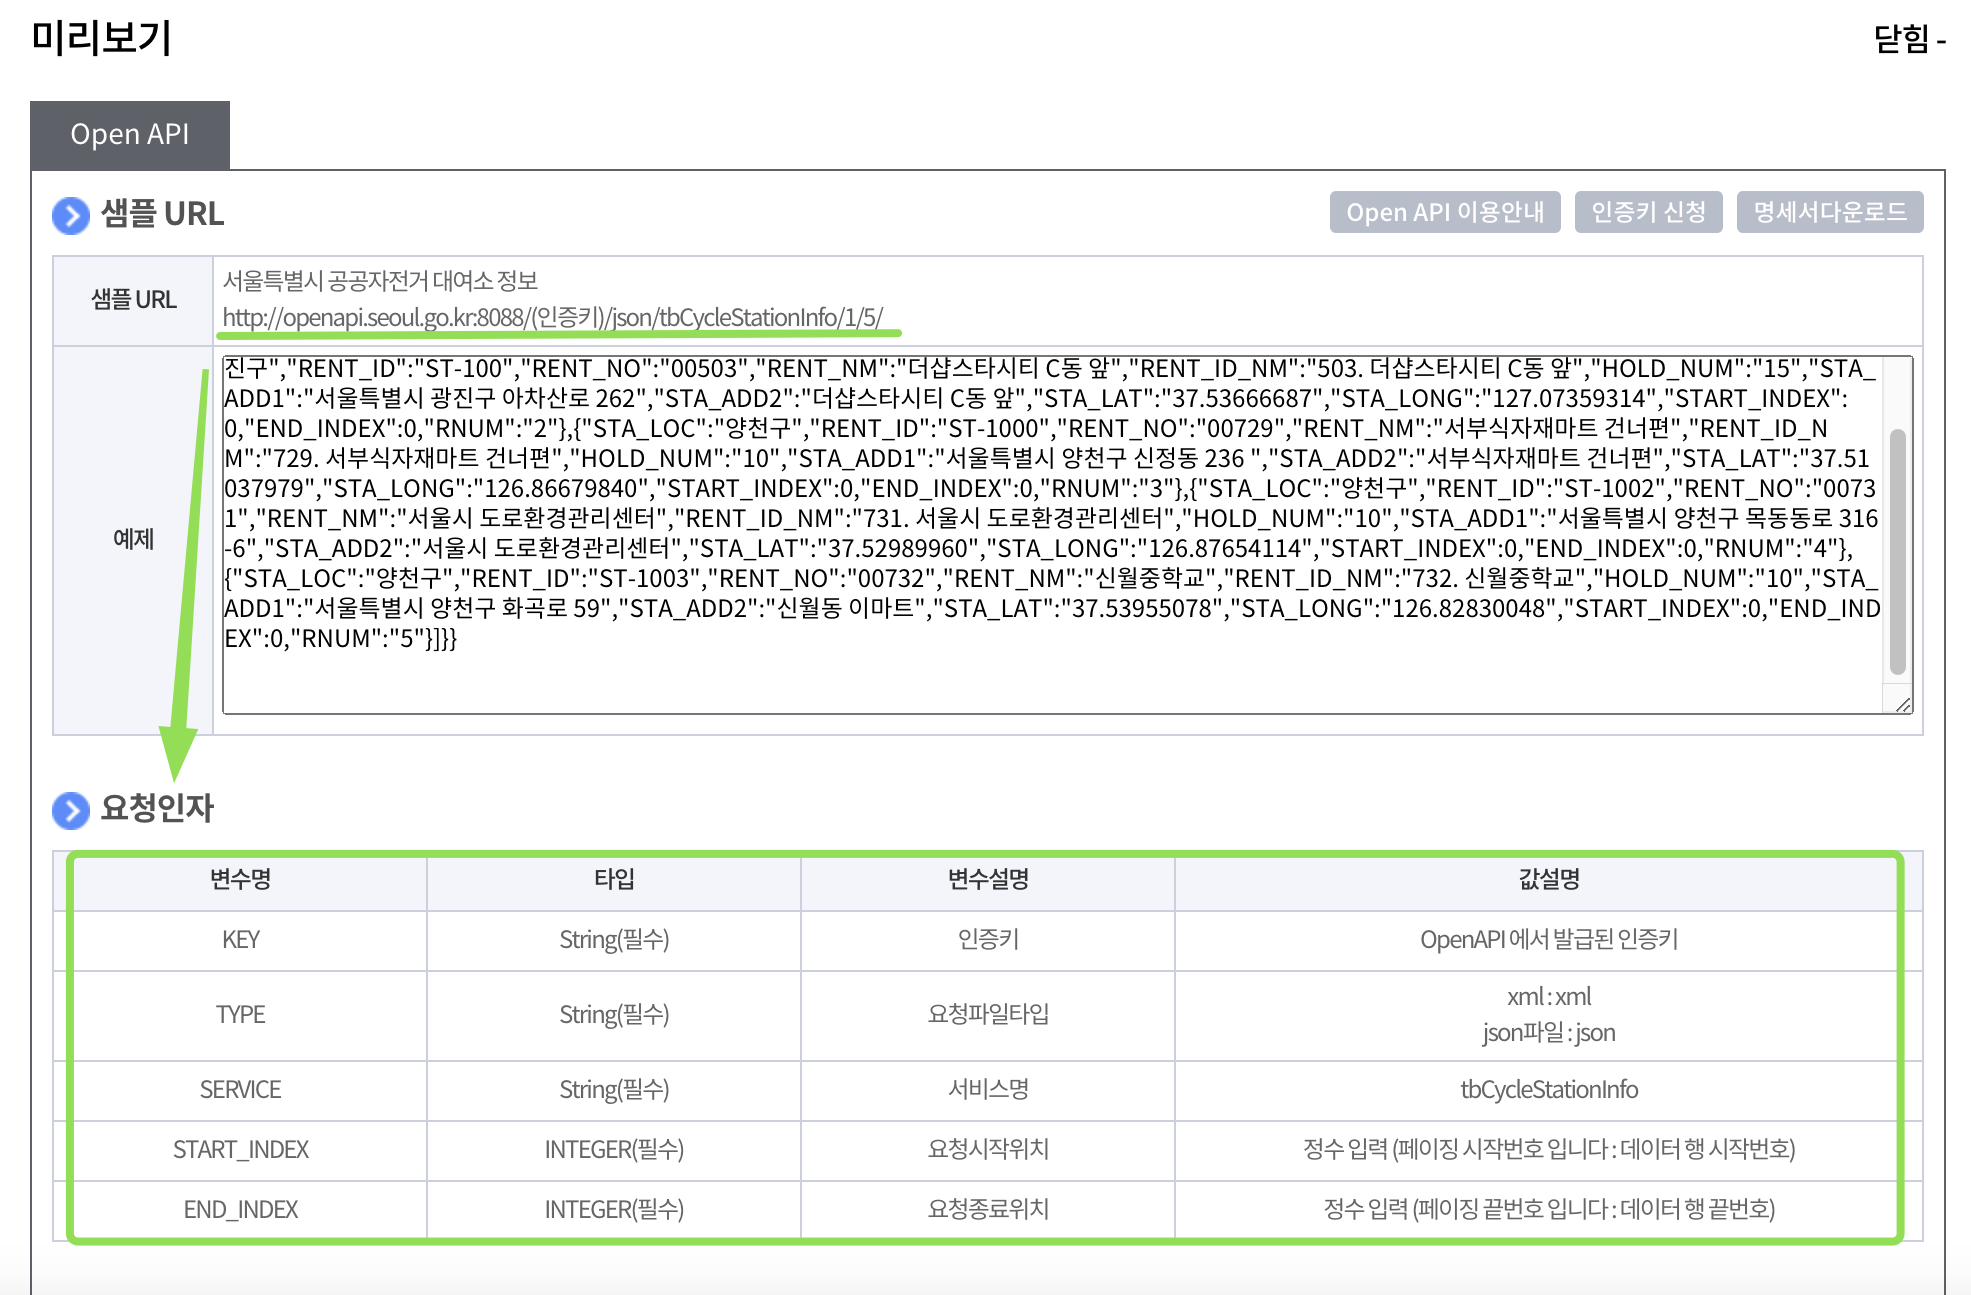Click the 값설명 column header

click(x=1548, y=880)
